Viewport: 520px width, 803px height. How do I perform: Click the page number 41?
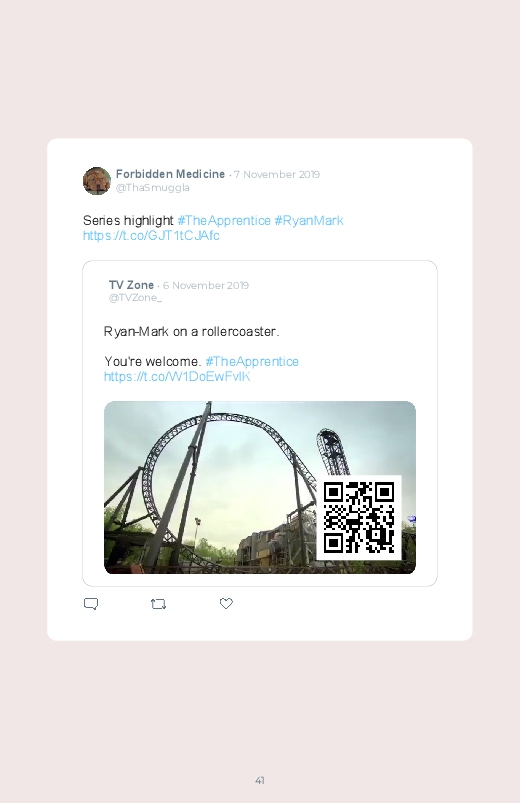[x=260, y=780]
